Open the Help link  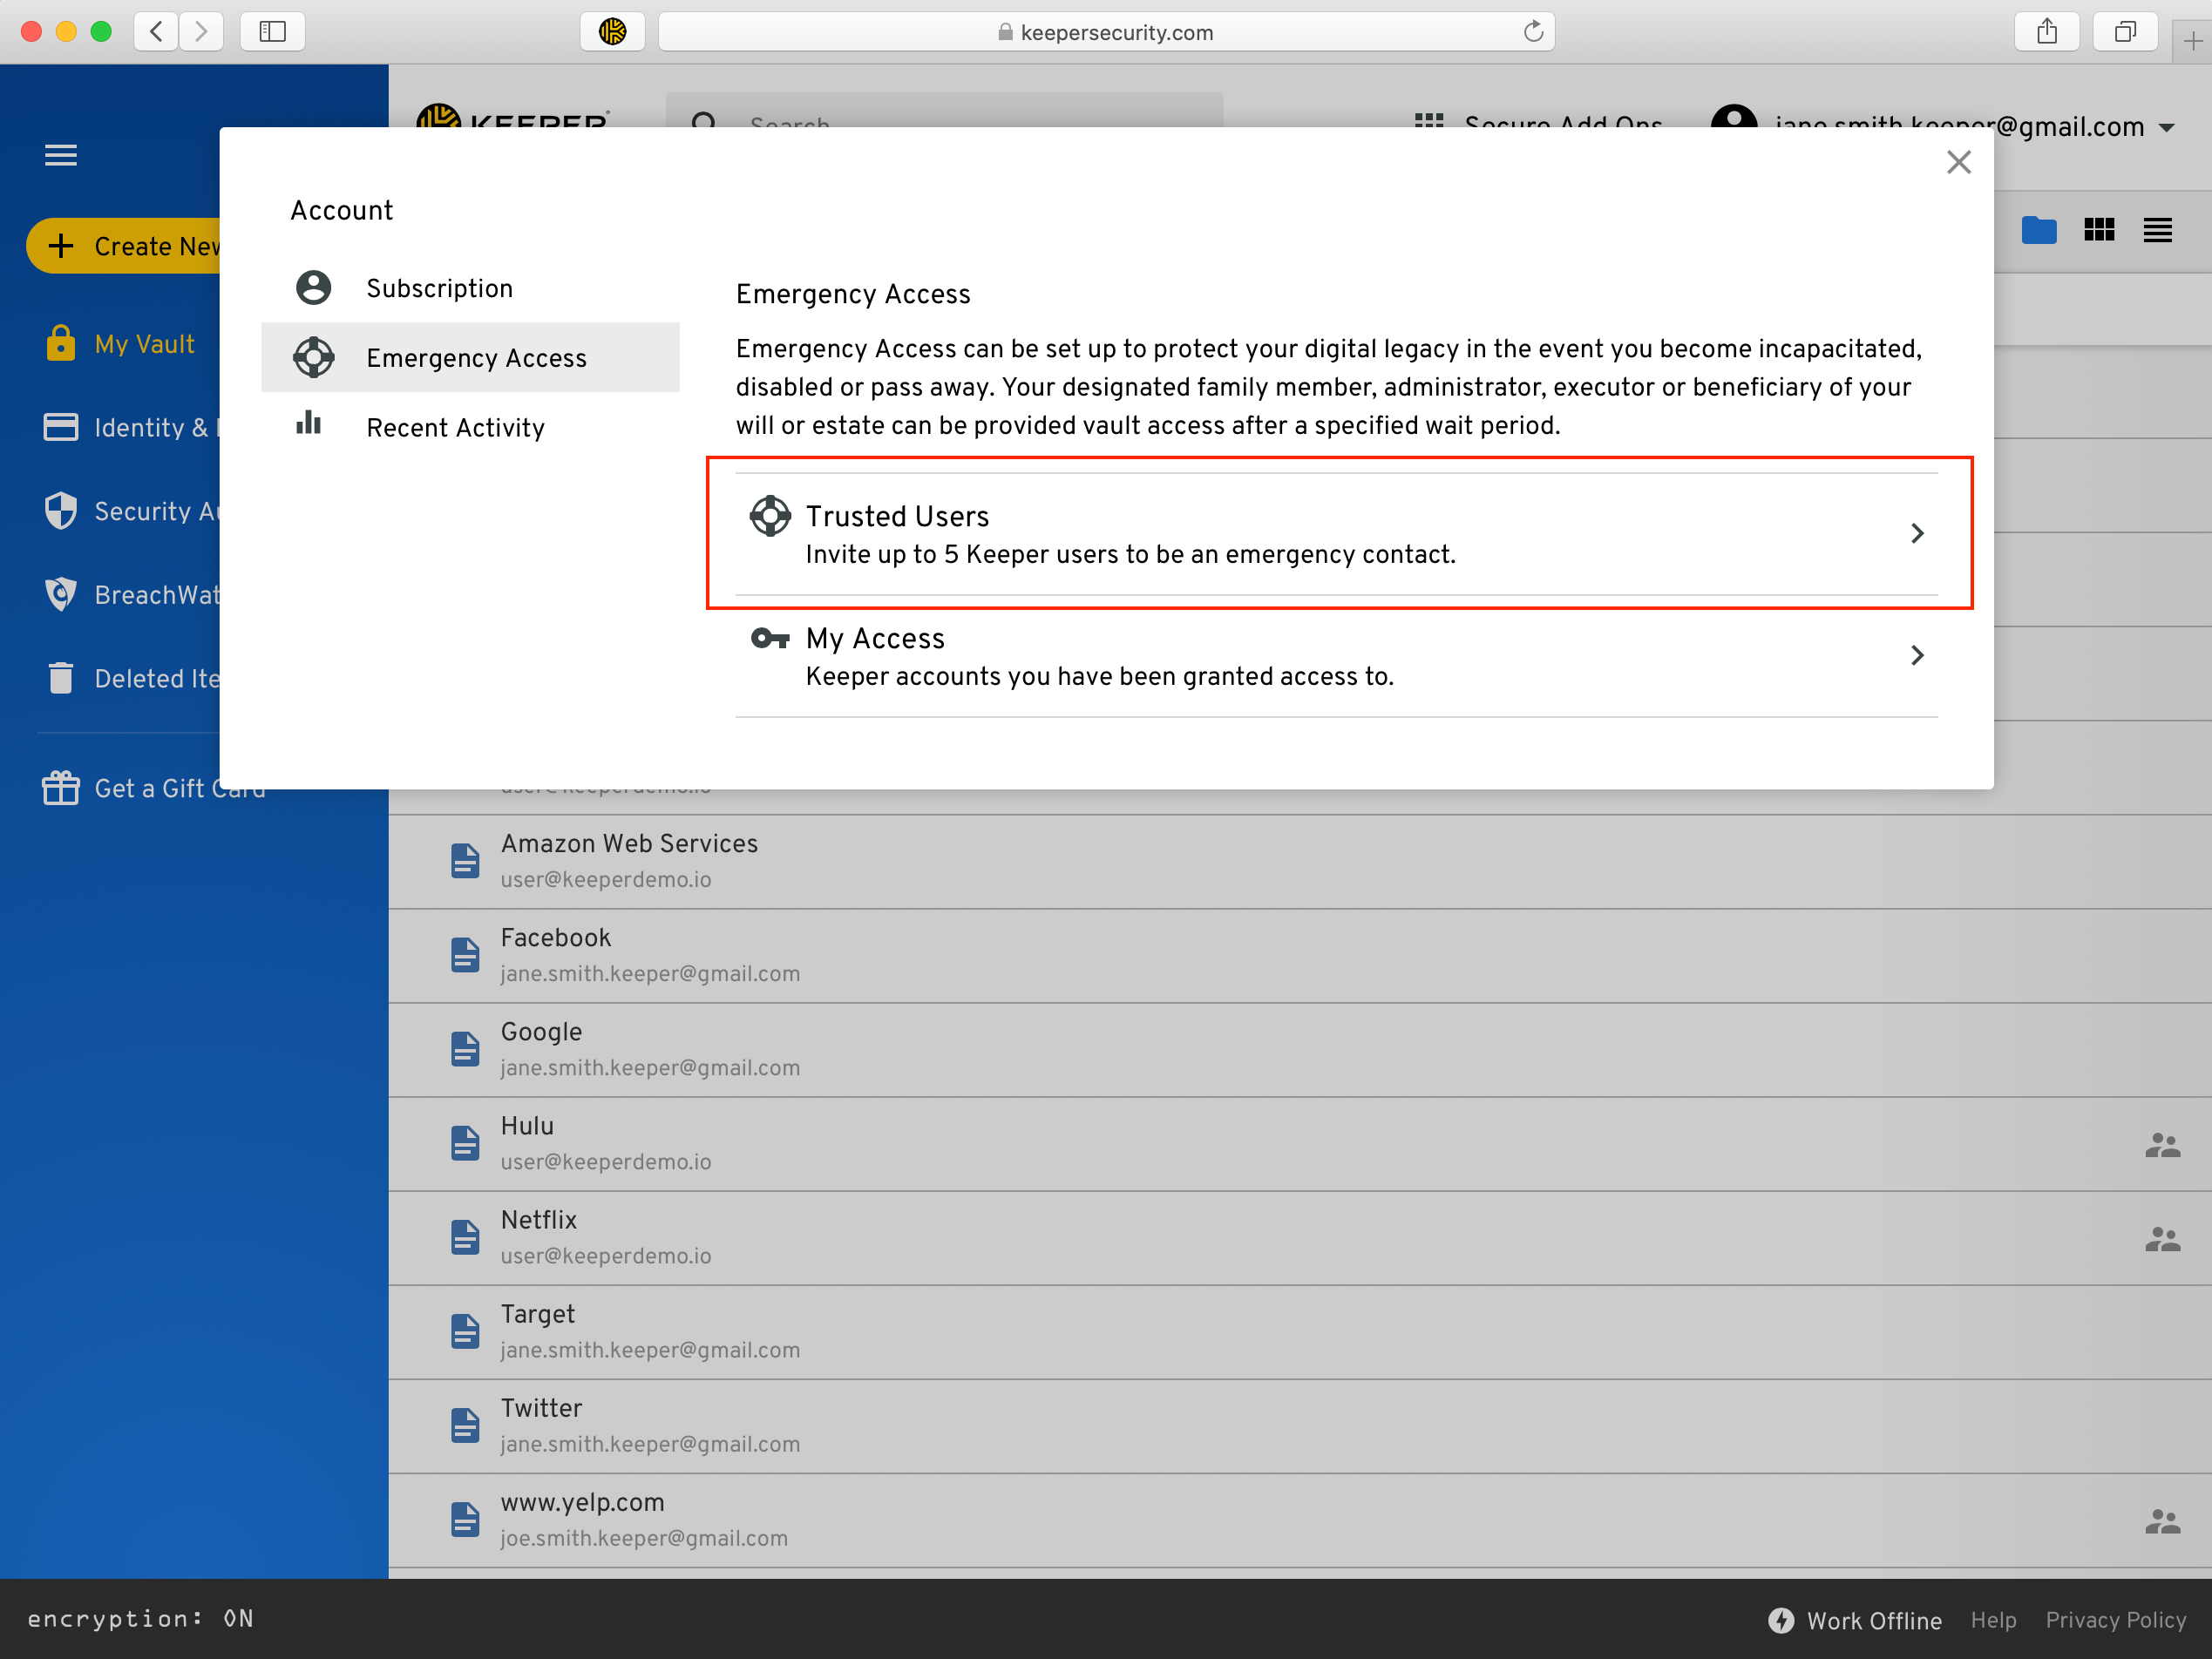coord(1993,1620)
